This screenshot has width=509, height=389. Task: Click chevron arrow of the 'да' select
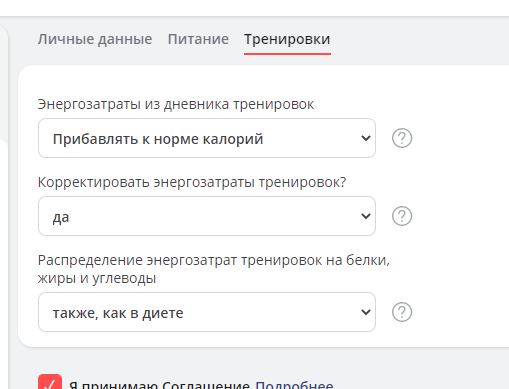[366, 216]
